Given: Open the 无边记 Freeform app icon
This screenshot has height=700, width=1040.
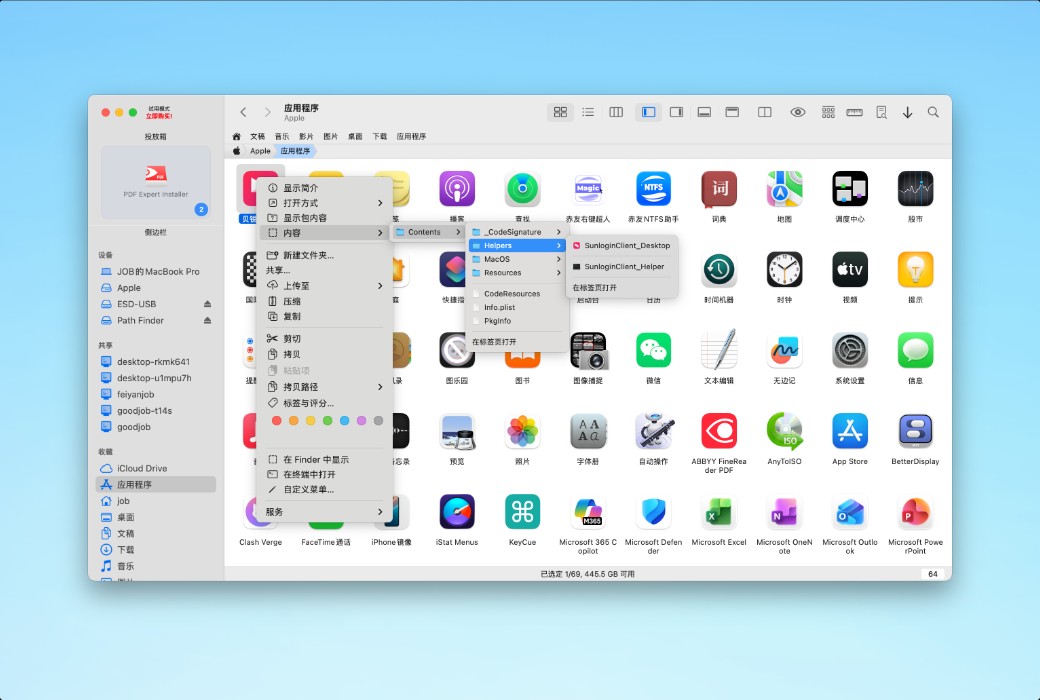Looking at the screenshot, I should click(785, 350).
